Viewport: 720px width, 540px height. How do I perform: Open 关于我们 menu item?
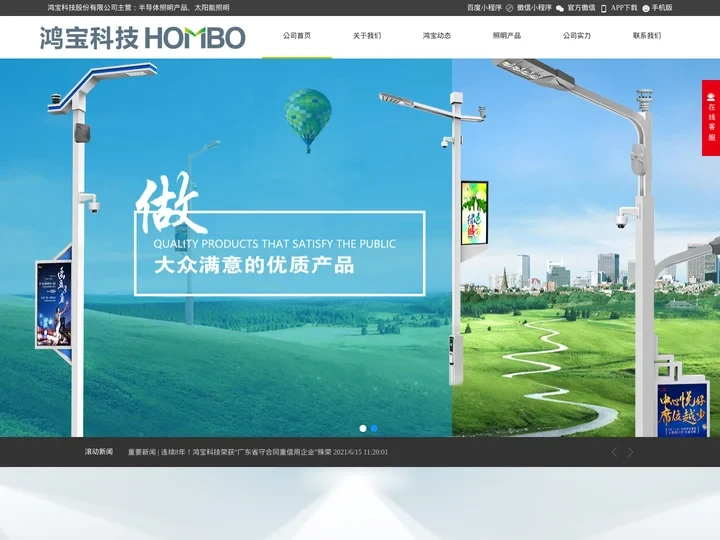tap(367, 36)
